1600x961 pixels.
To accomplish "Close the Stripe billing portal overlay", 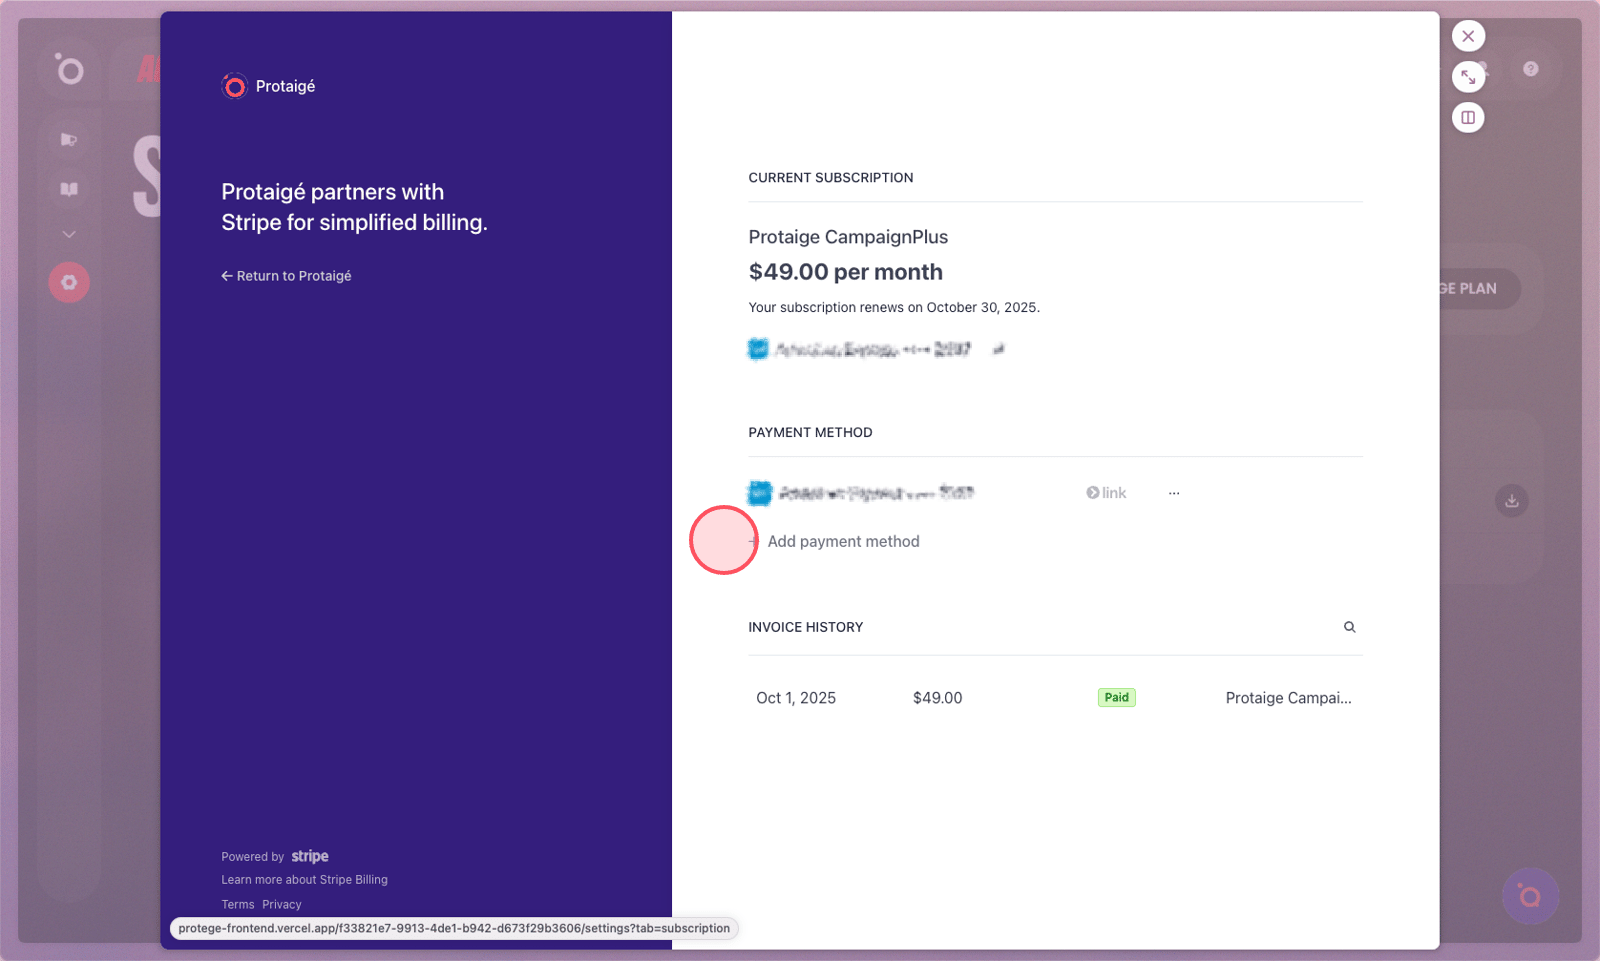I will (1468, 36).
